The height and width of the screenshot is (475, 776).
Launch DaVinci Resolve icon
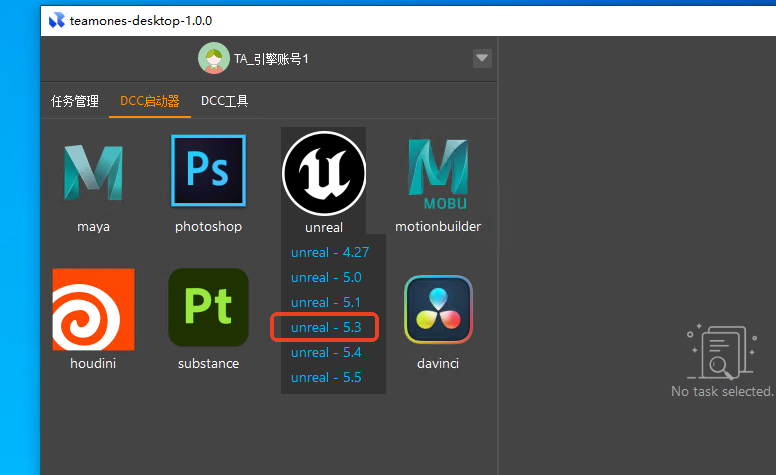click(x=438, y=309)
